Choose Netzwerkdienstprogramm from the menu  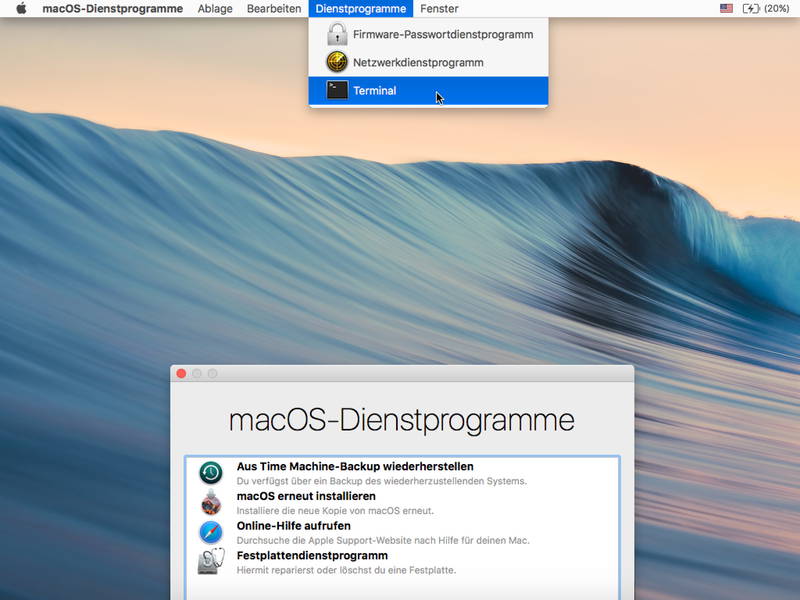point(429,63)
